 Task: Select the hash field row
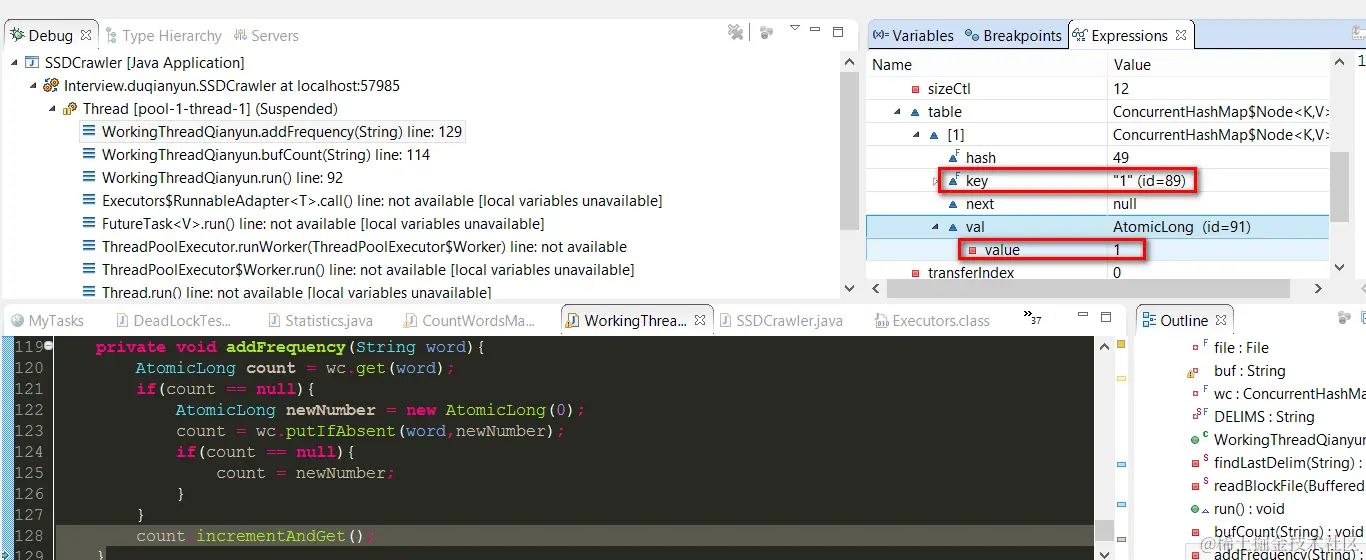(1097, 158)
